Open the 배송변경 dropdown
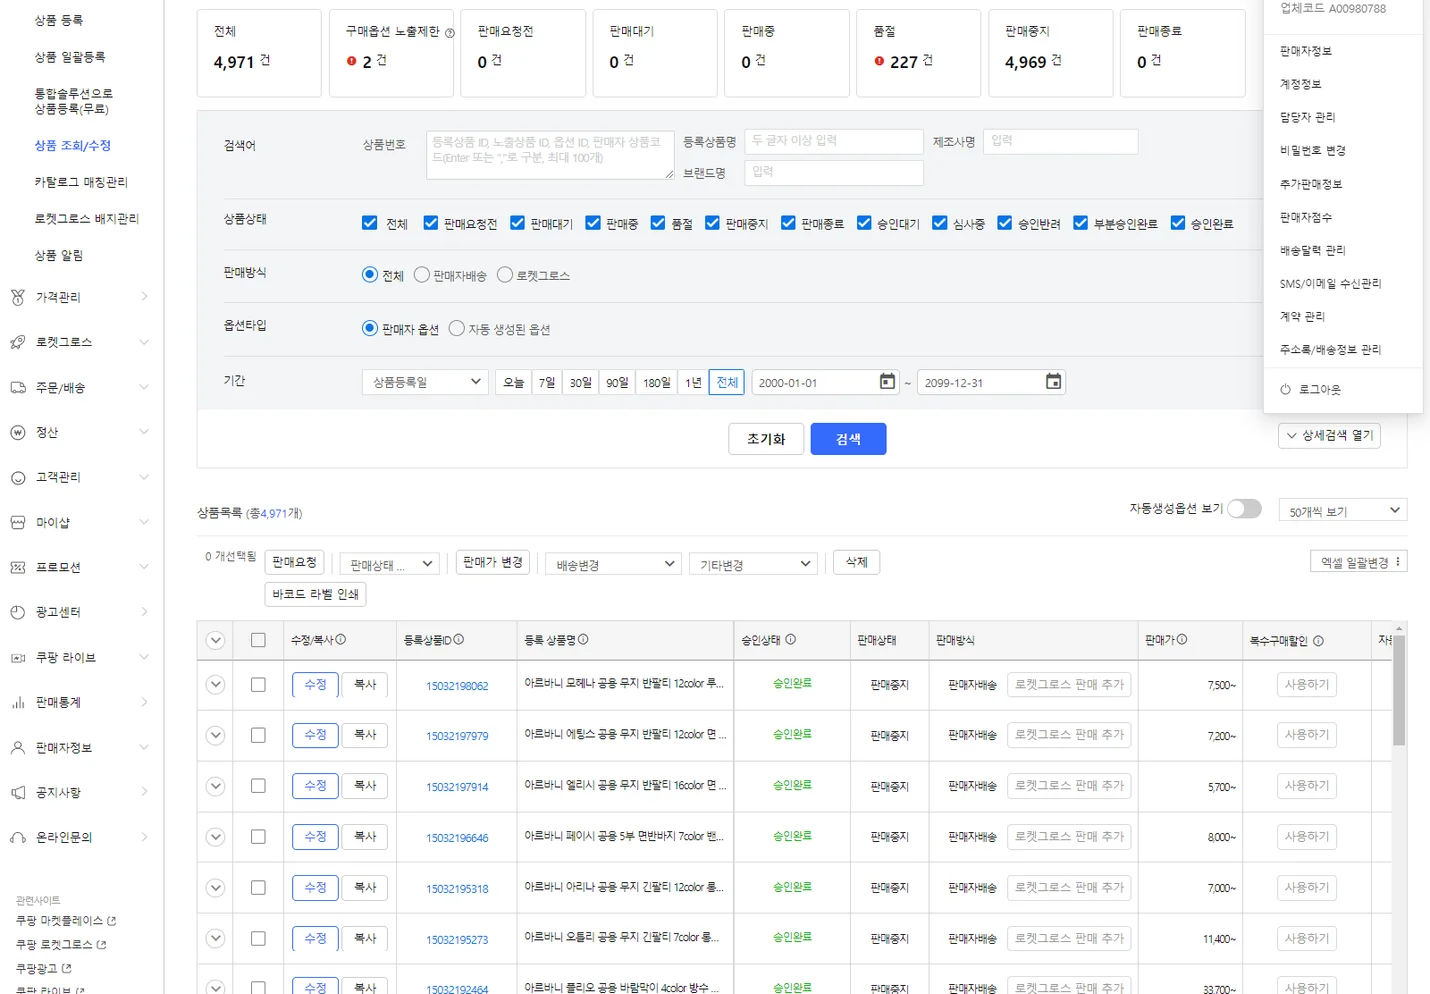The image size is (1430, 994). [613, 564]
